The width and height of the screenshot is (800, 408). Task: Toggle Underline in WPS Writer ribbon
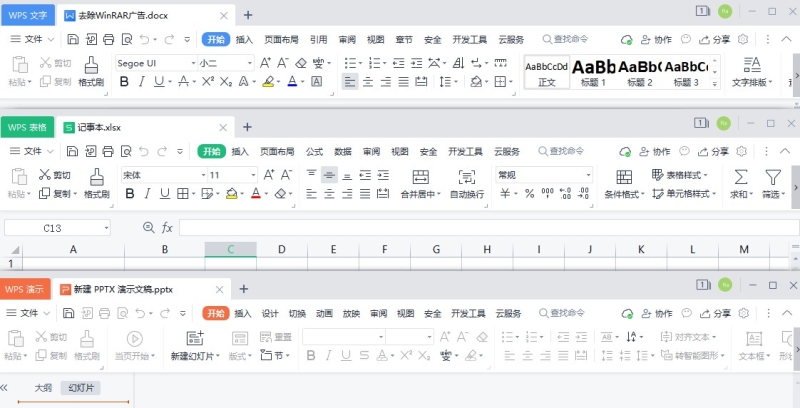(159, 81)
